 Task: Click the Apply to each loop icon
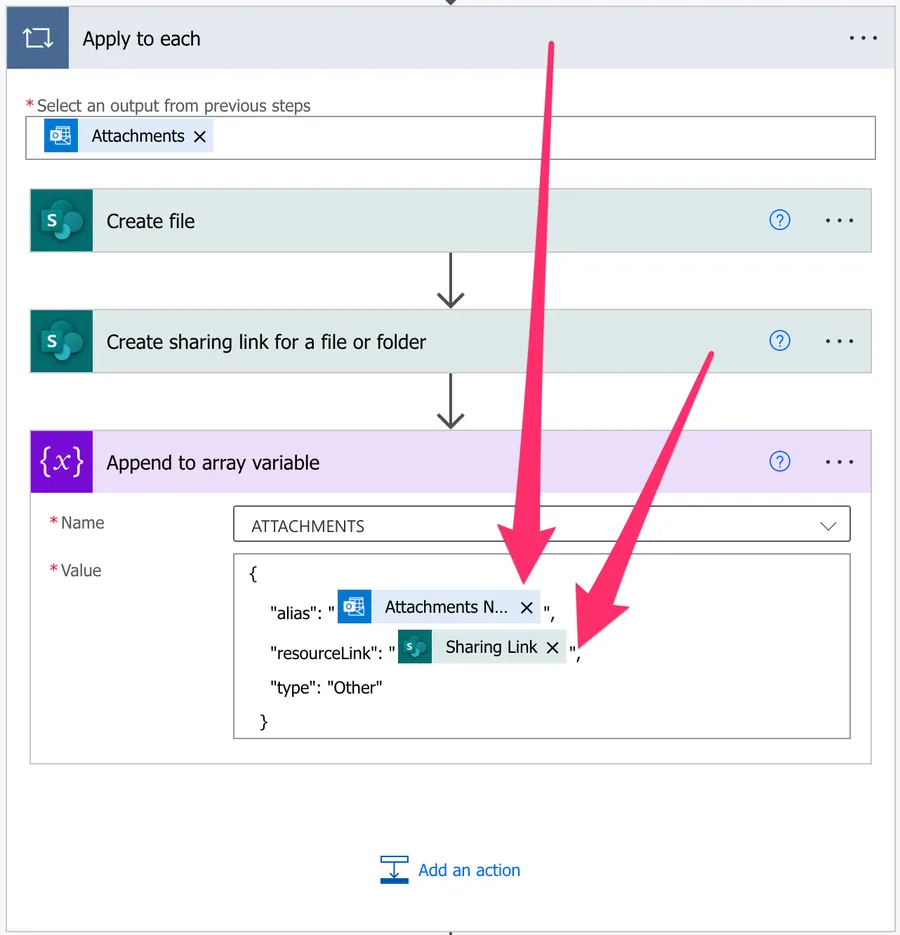[x=37, y=40]
